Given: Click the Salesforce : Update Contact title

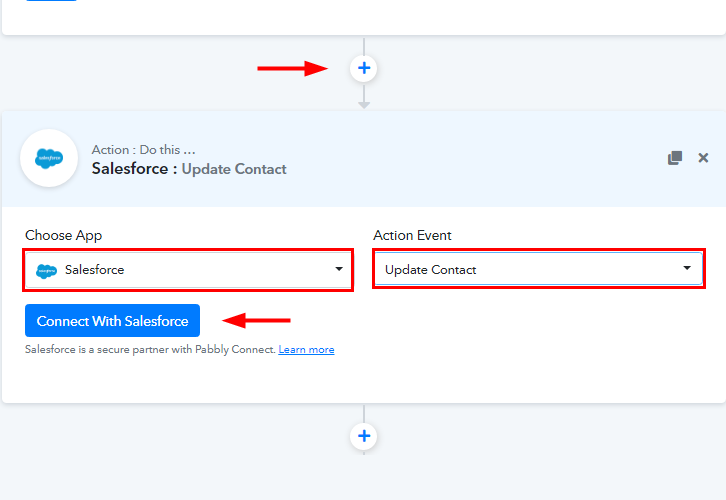Looking at the screenshot, I should click(x=189, y=169).
